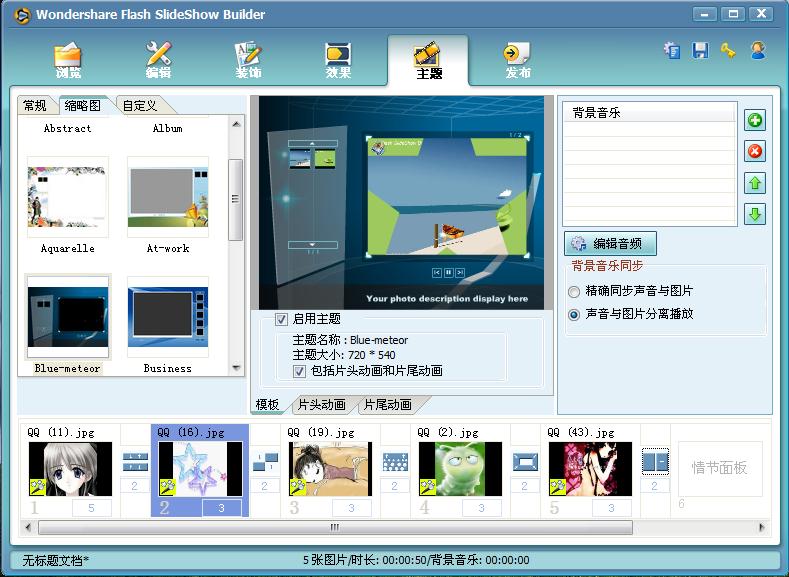Move music up with green arrow
The height and width of the screenshot is (577, 789).
[x=755, y=183]
